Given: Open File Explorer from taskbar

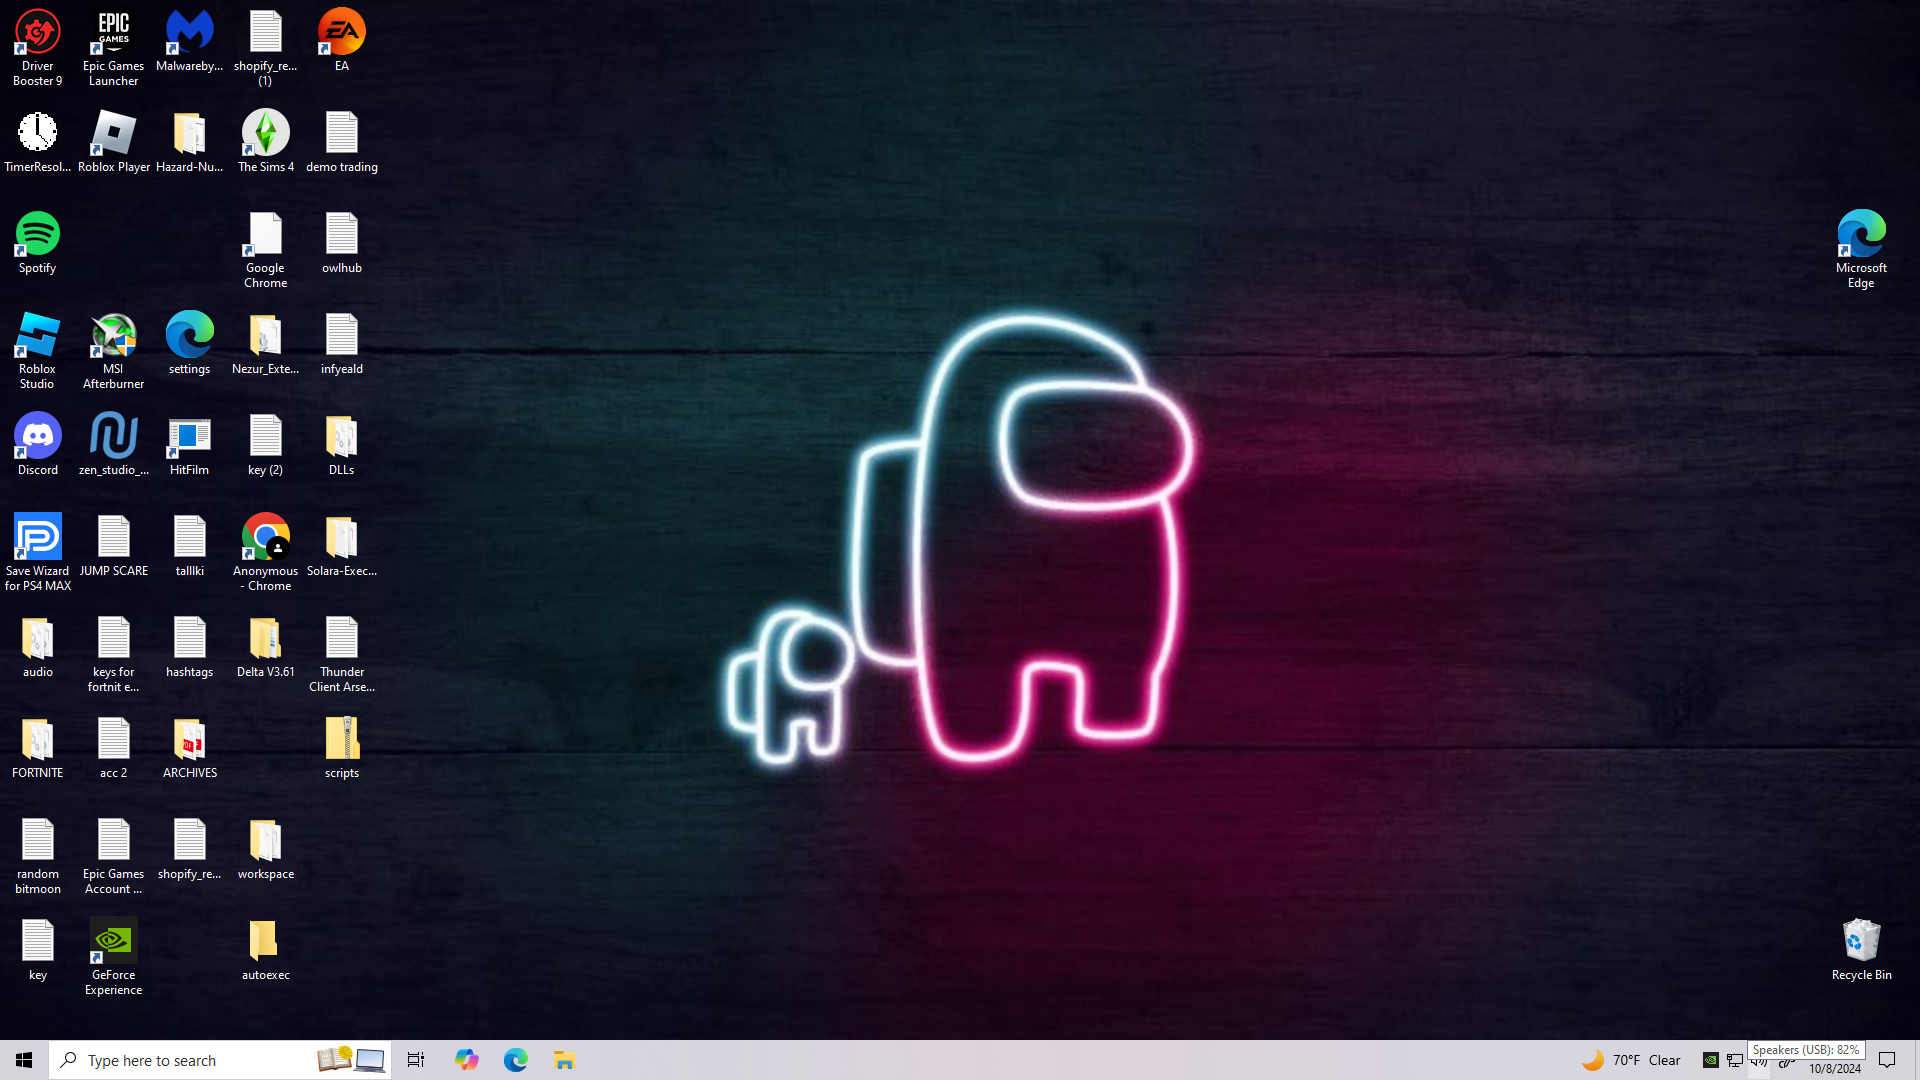Looking at the screenshot, I should point(564,1060).
